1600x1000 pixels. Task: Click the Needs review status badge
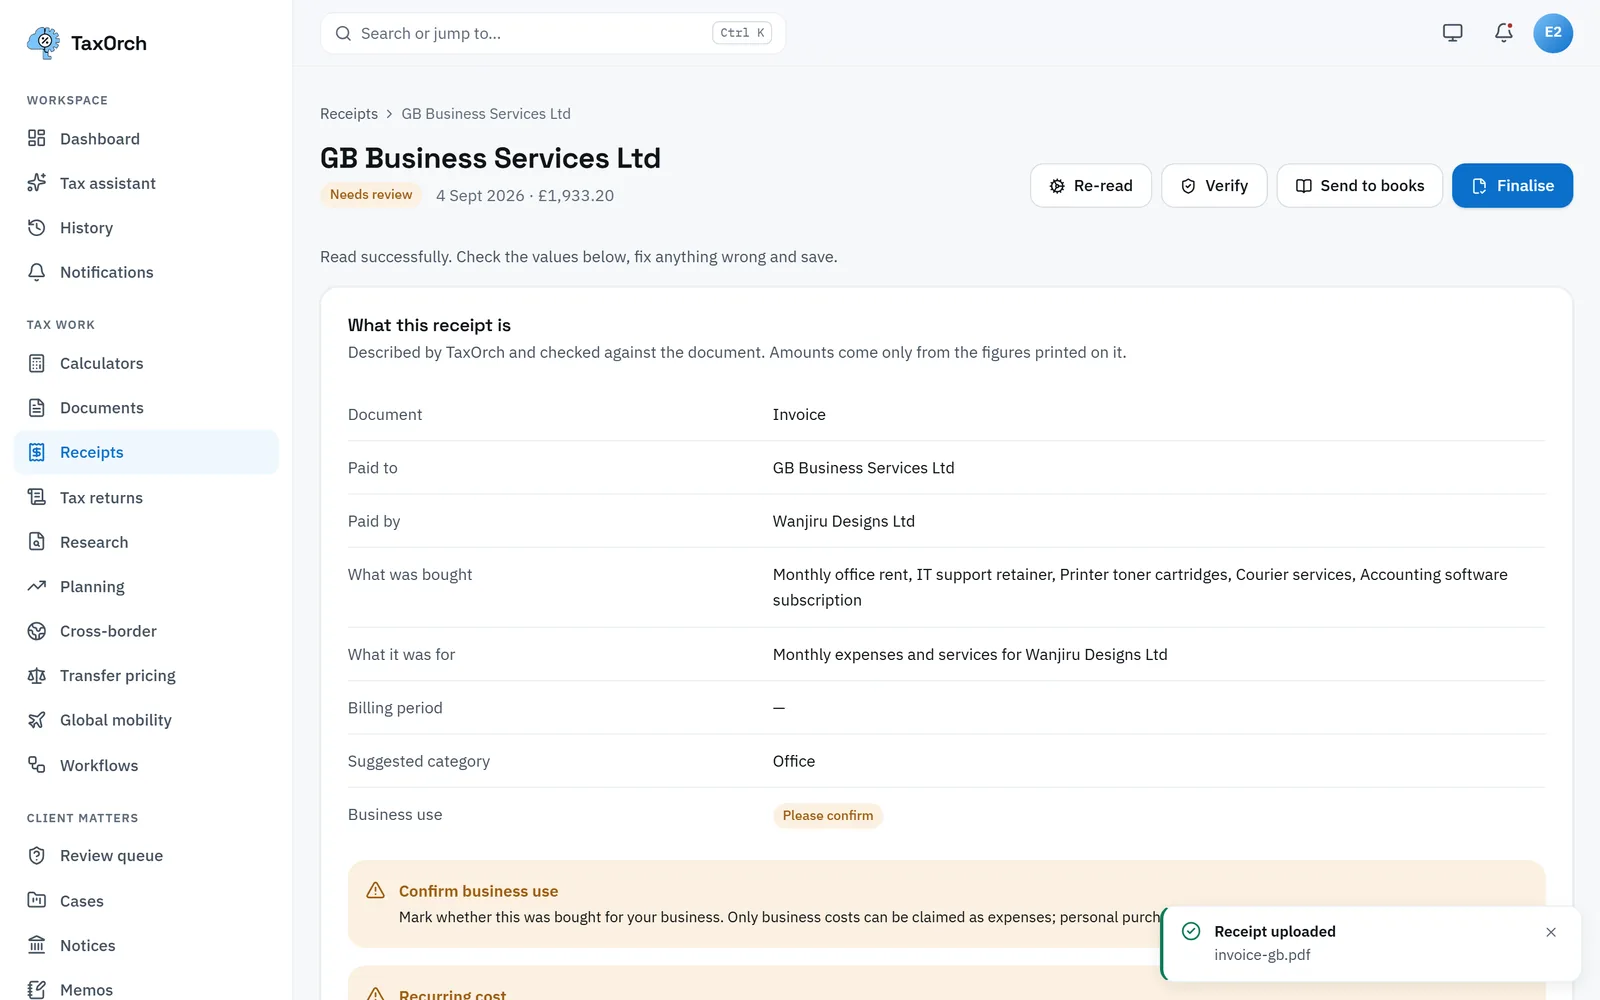pos(371,195)
